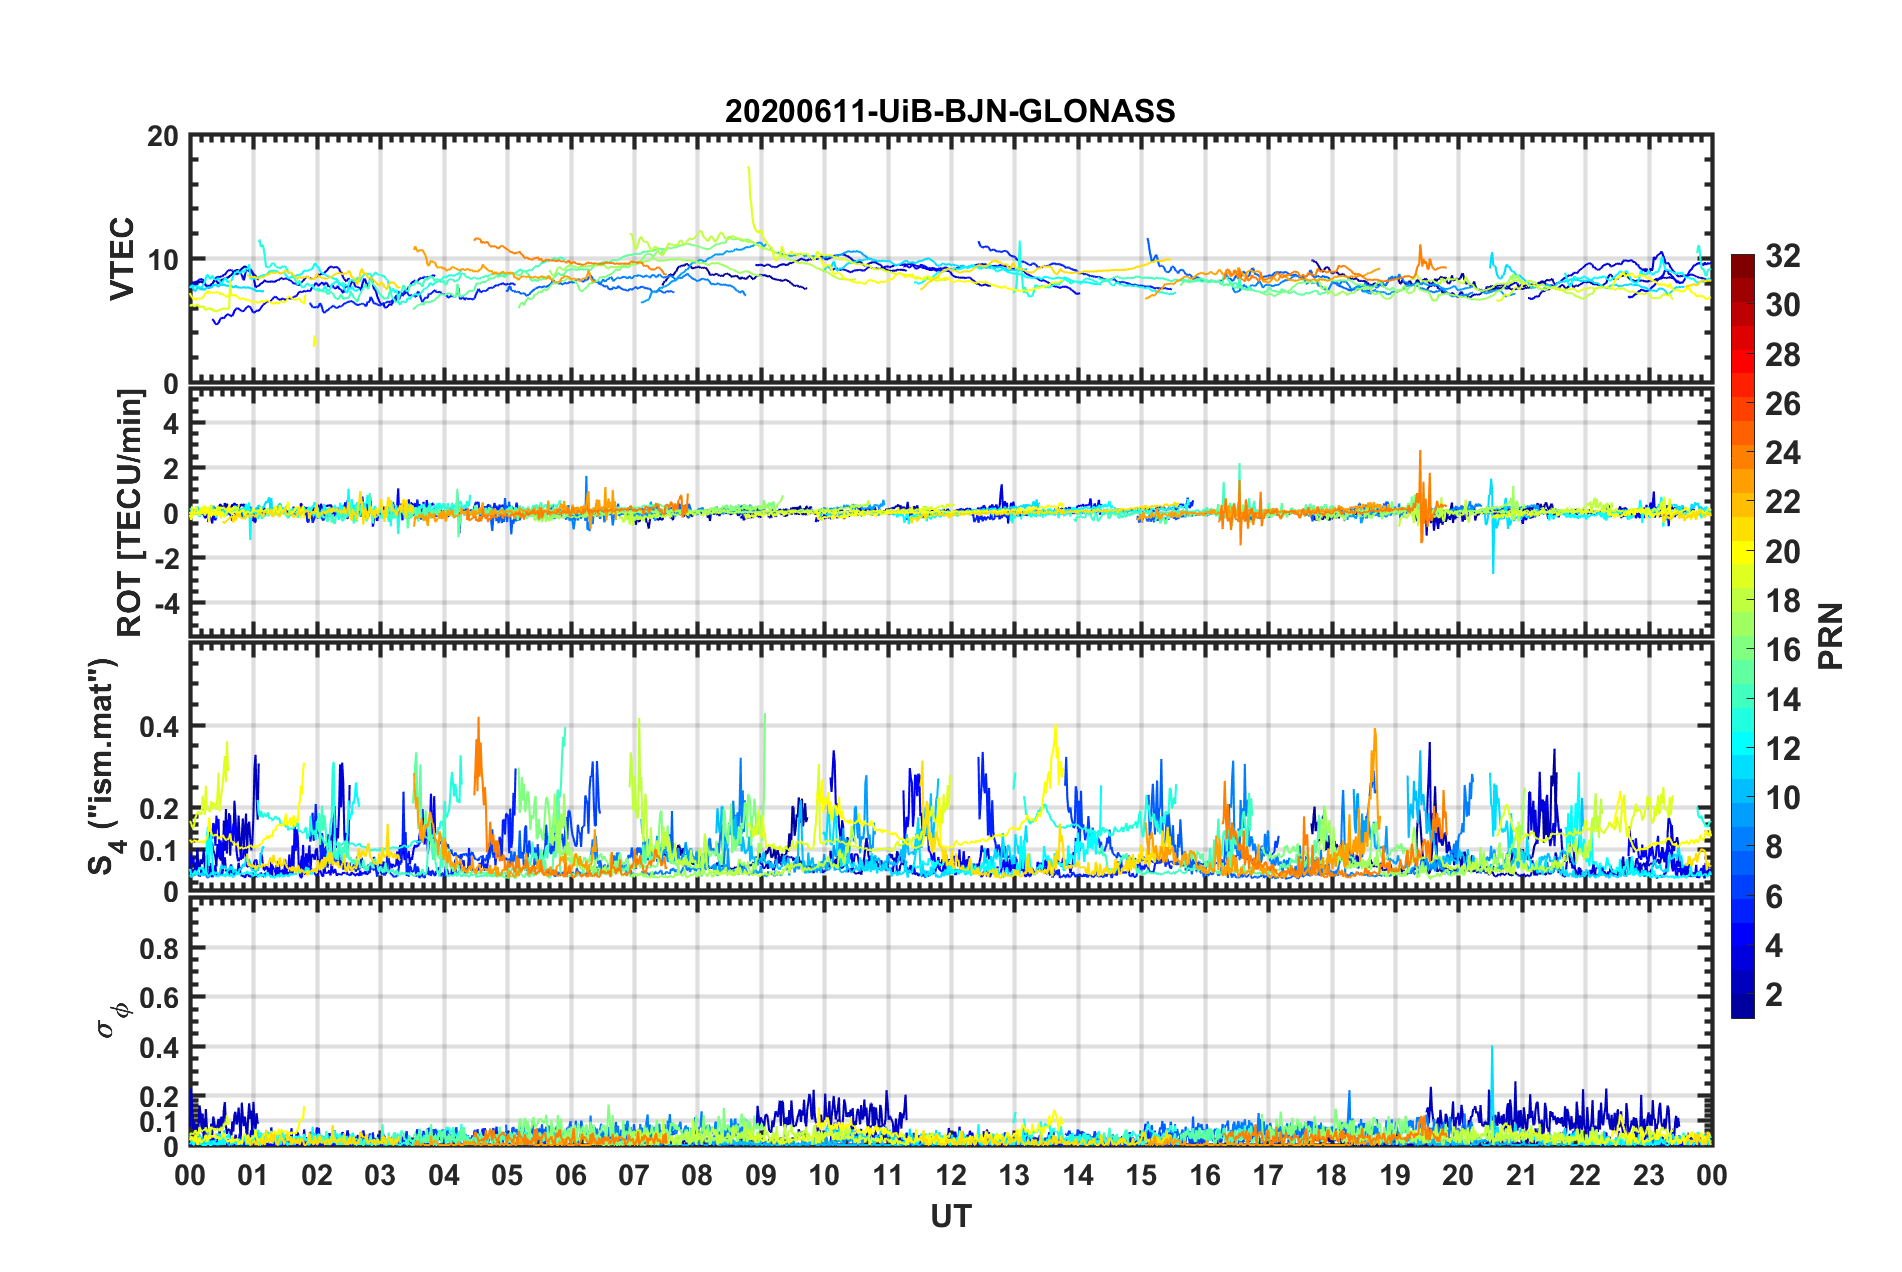This screenshot has height=1272, width=1902.
Task: Select the S4 axis tick 0.1
Action: tap(159, 851)
